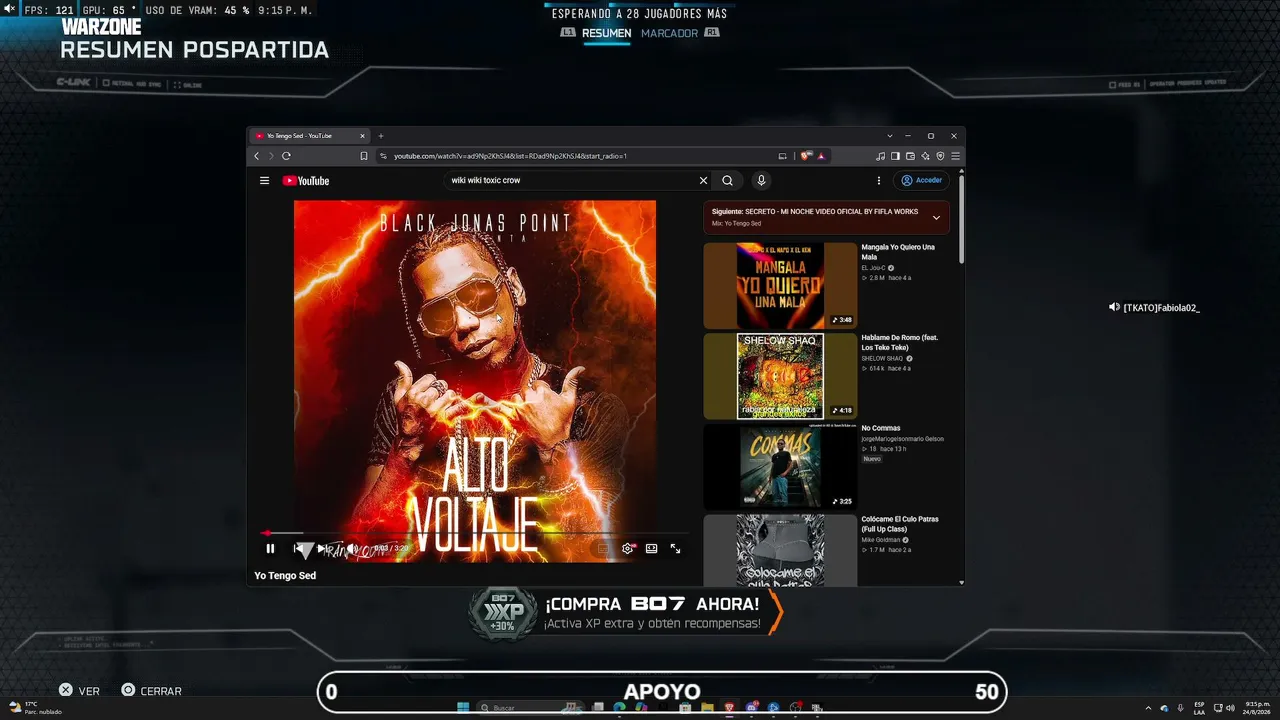Open a new browser tab
Screen dimensions: 1280x720
(x=380, y=136)
